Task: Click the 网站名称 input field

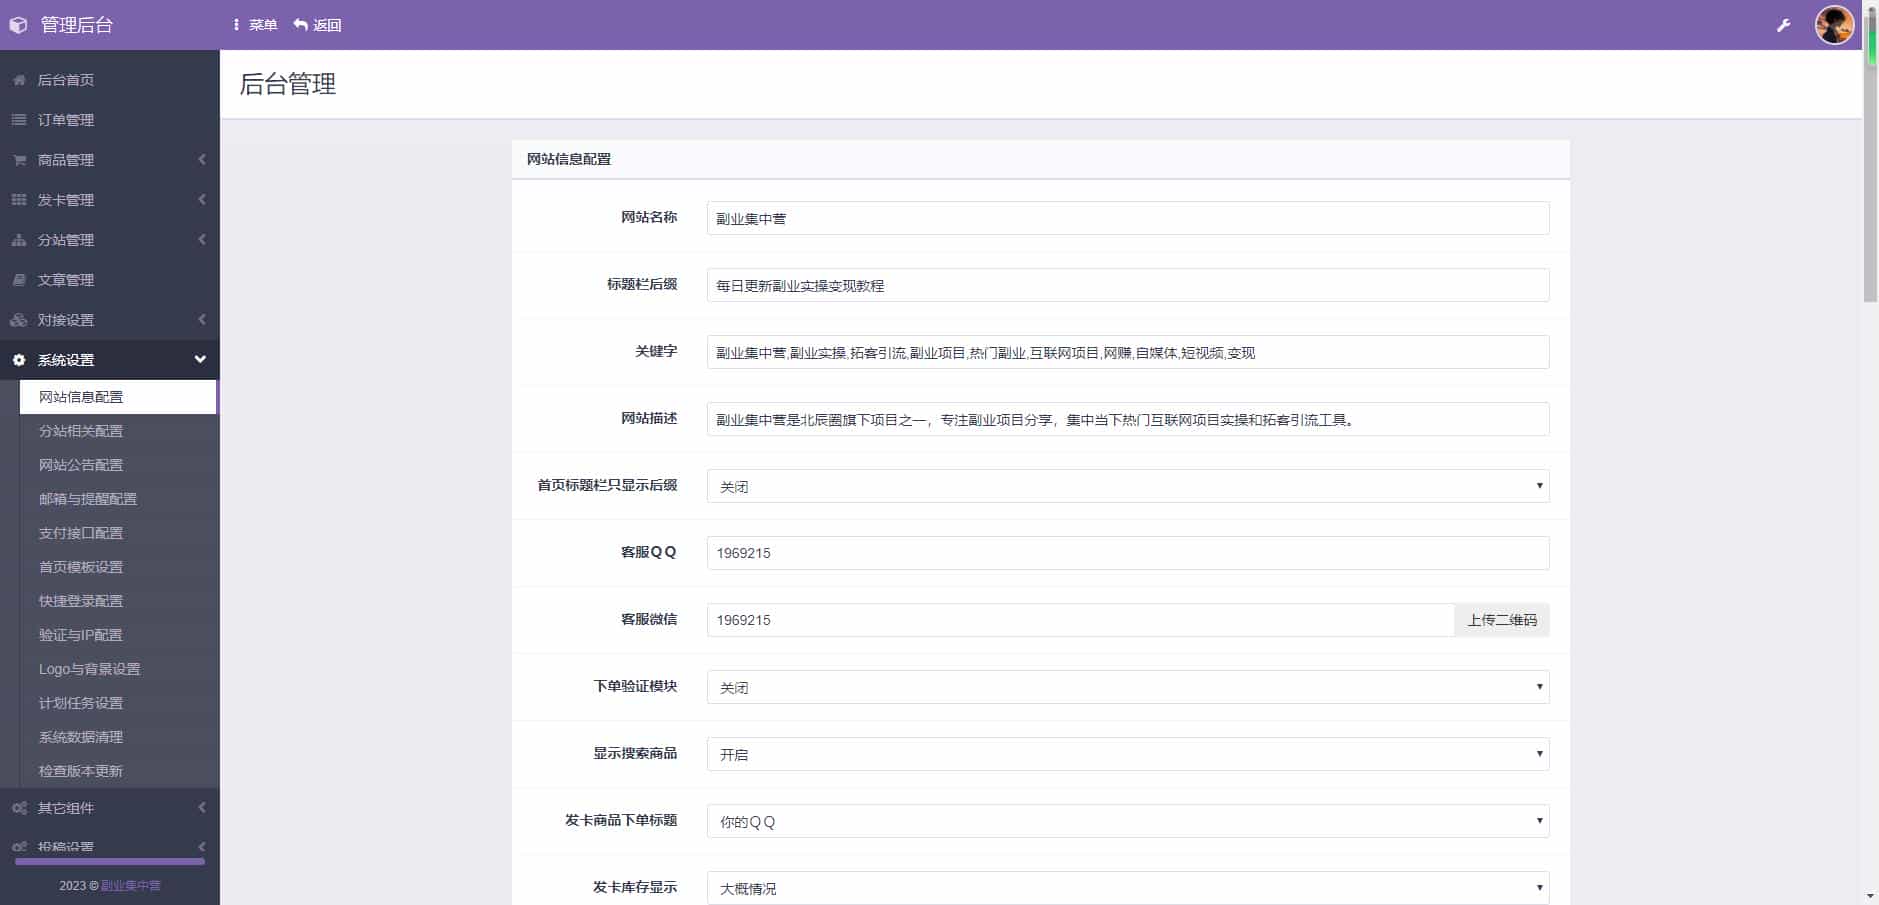Action: click(1127, 218)
